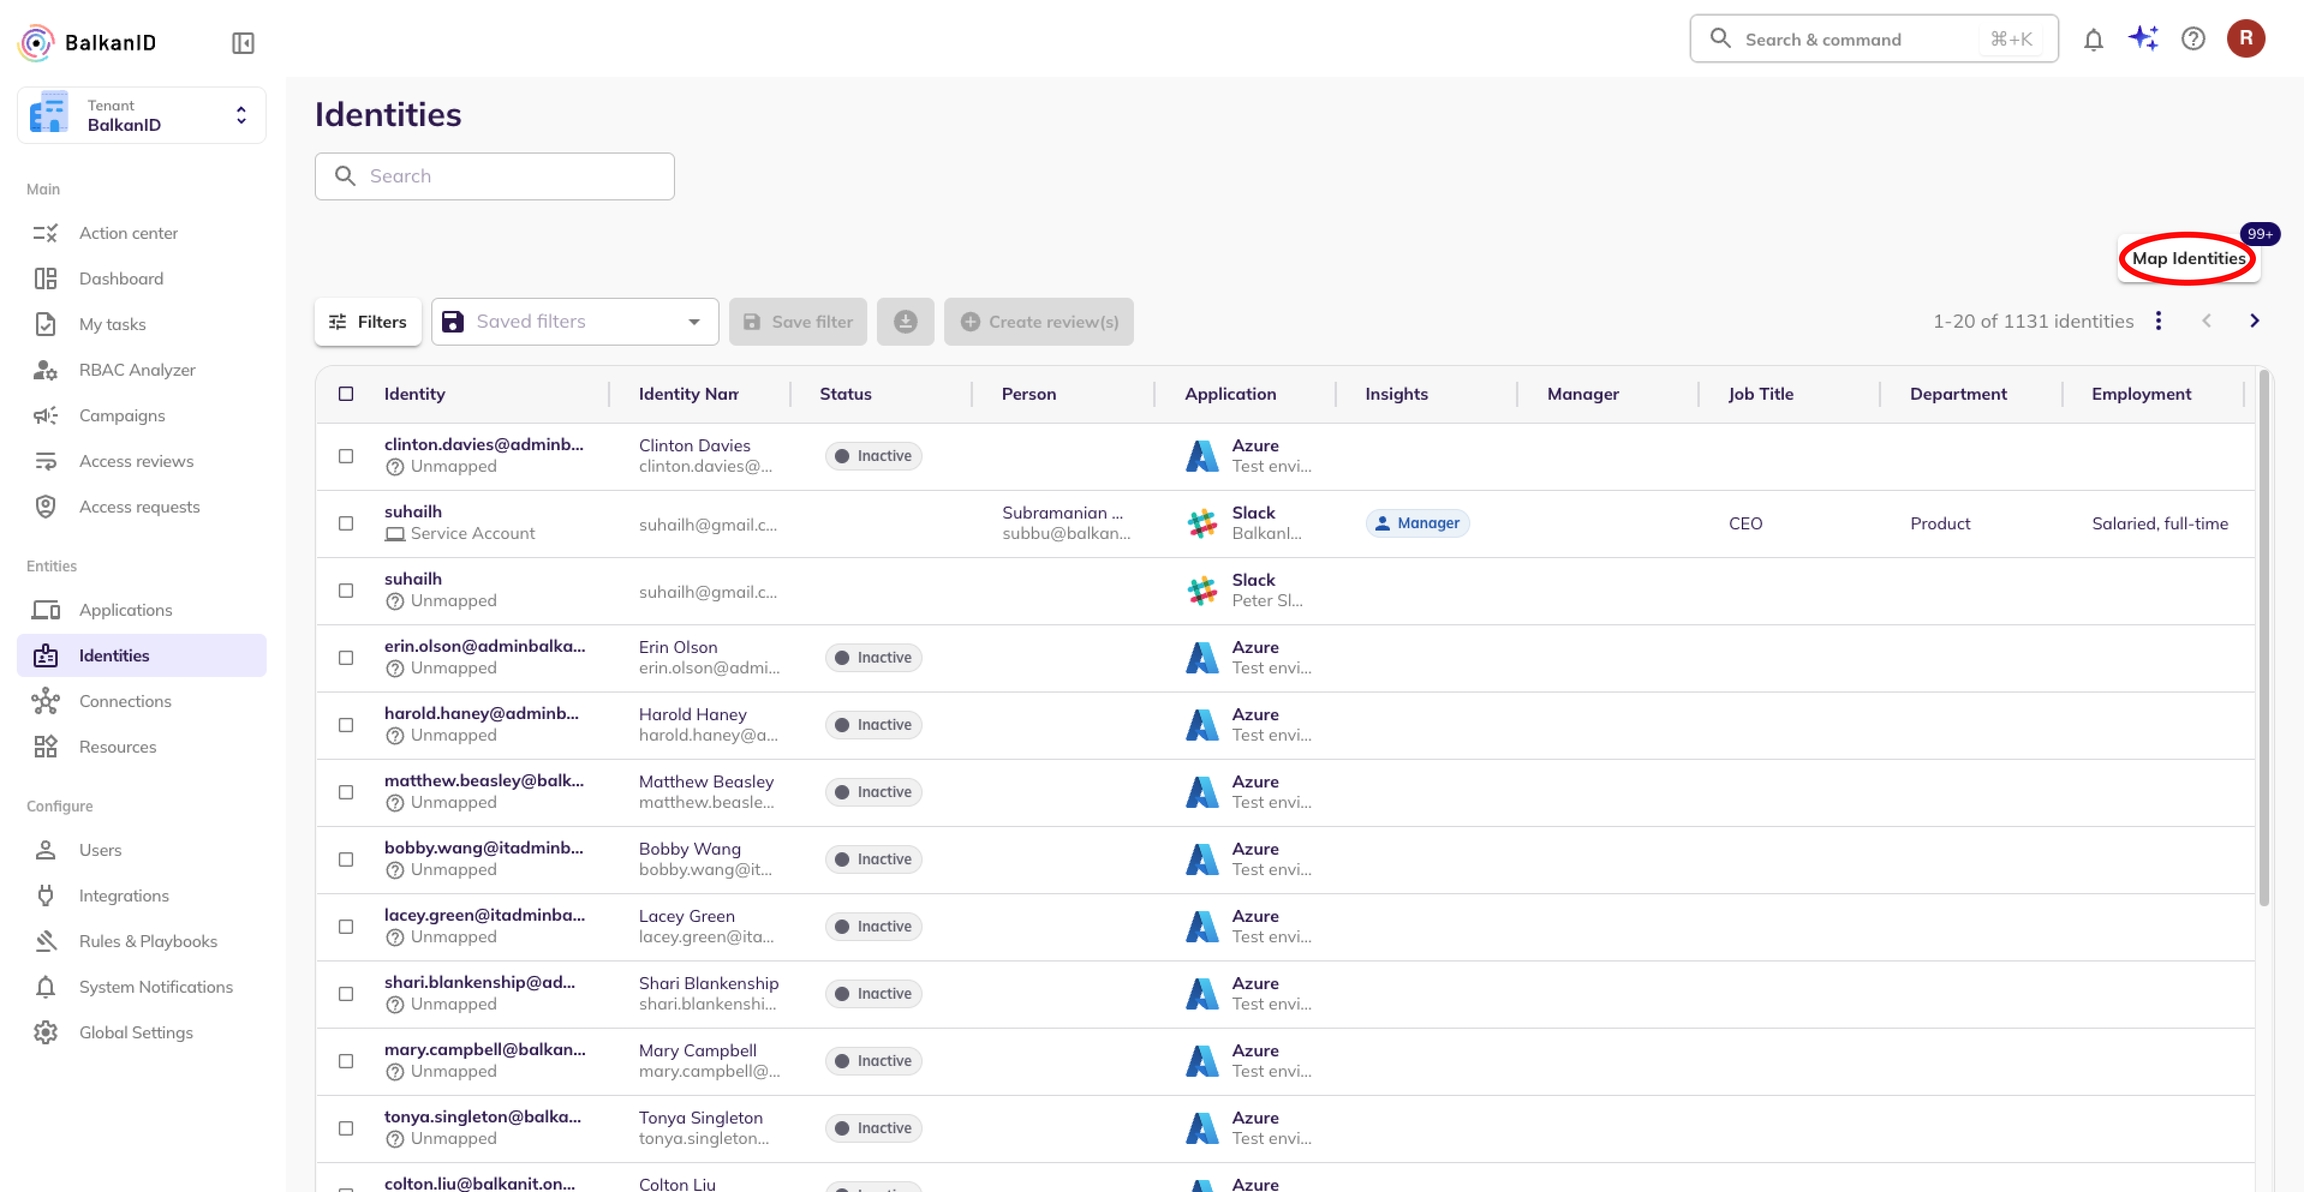Select the erin.olson row checkbox
This screenshot has height=1192, width=2304.
pyautogui.click(x=346, y=658)
